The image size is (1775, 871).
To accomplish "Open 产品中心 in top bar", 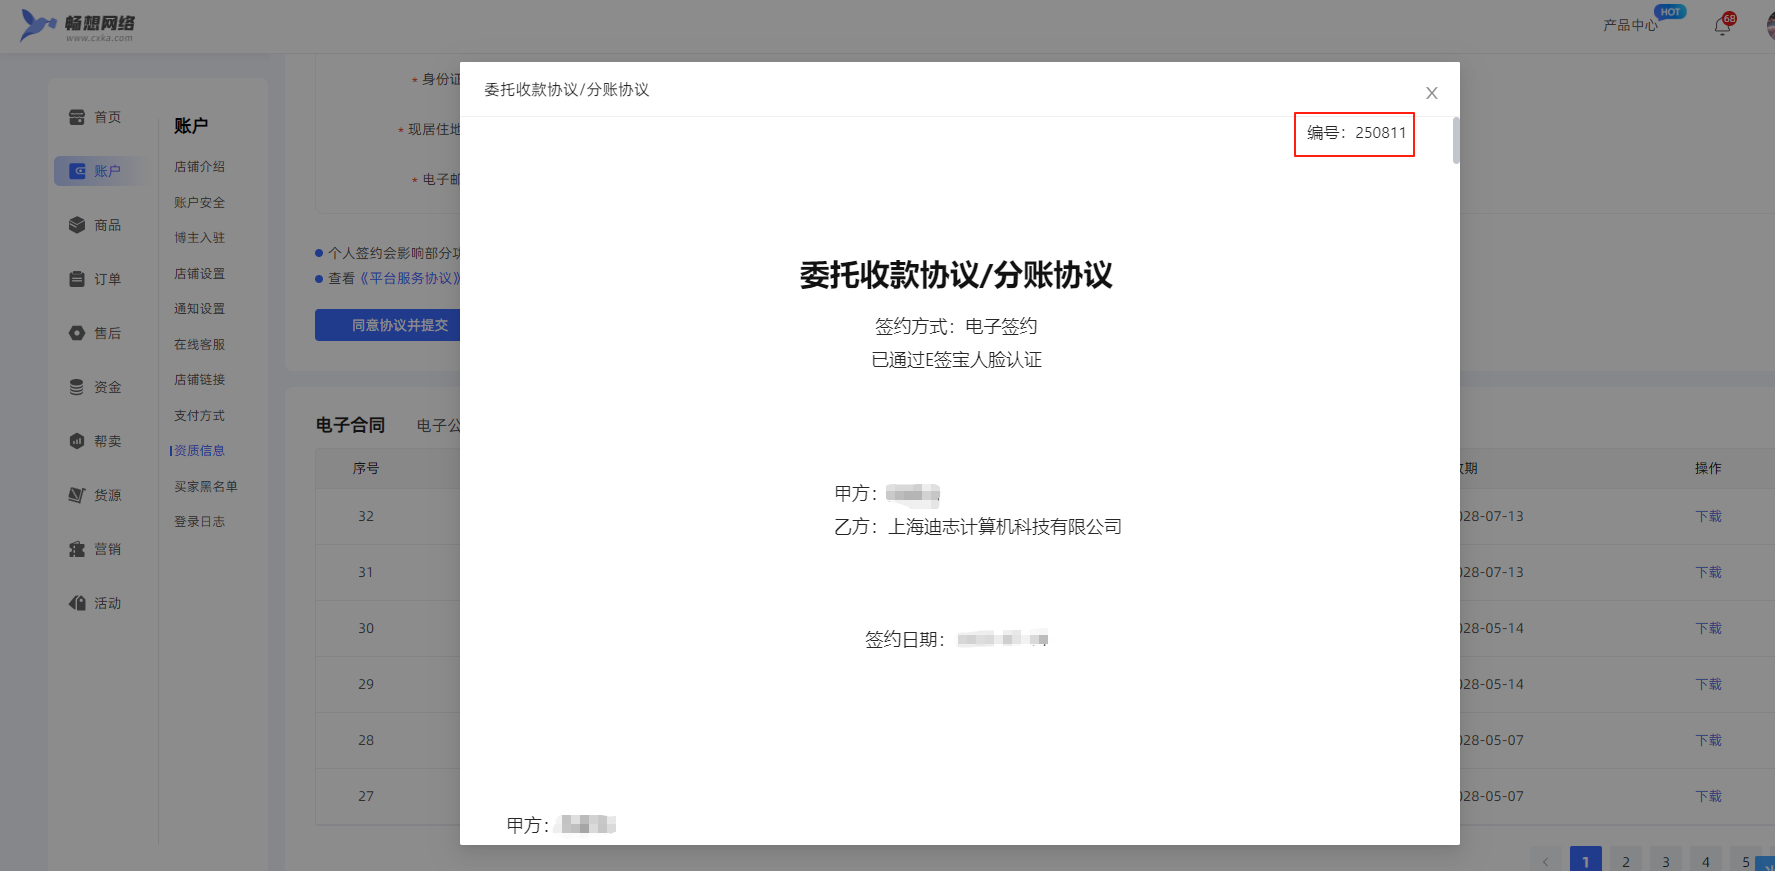I will pyautogui.click(x=1629, y=25).
